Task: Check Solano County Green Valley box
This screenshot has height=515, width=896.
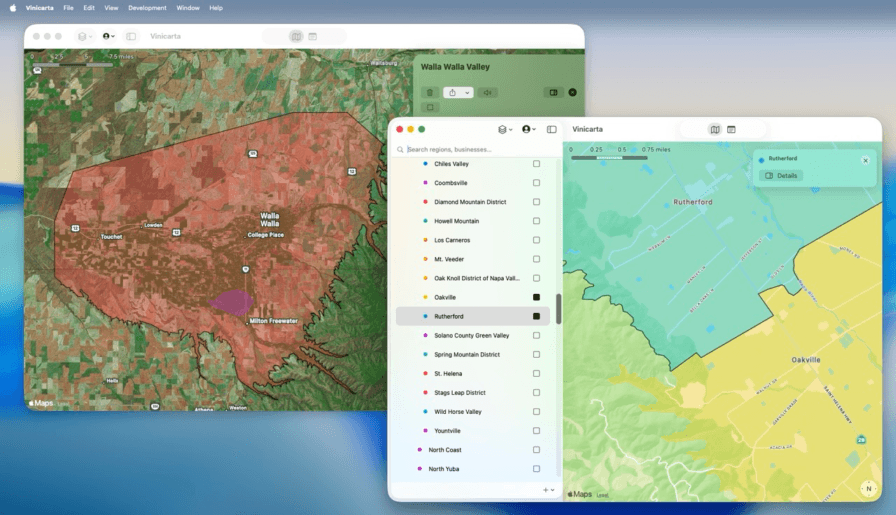Action: pos(536,336)
